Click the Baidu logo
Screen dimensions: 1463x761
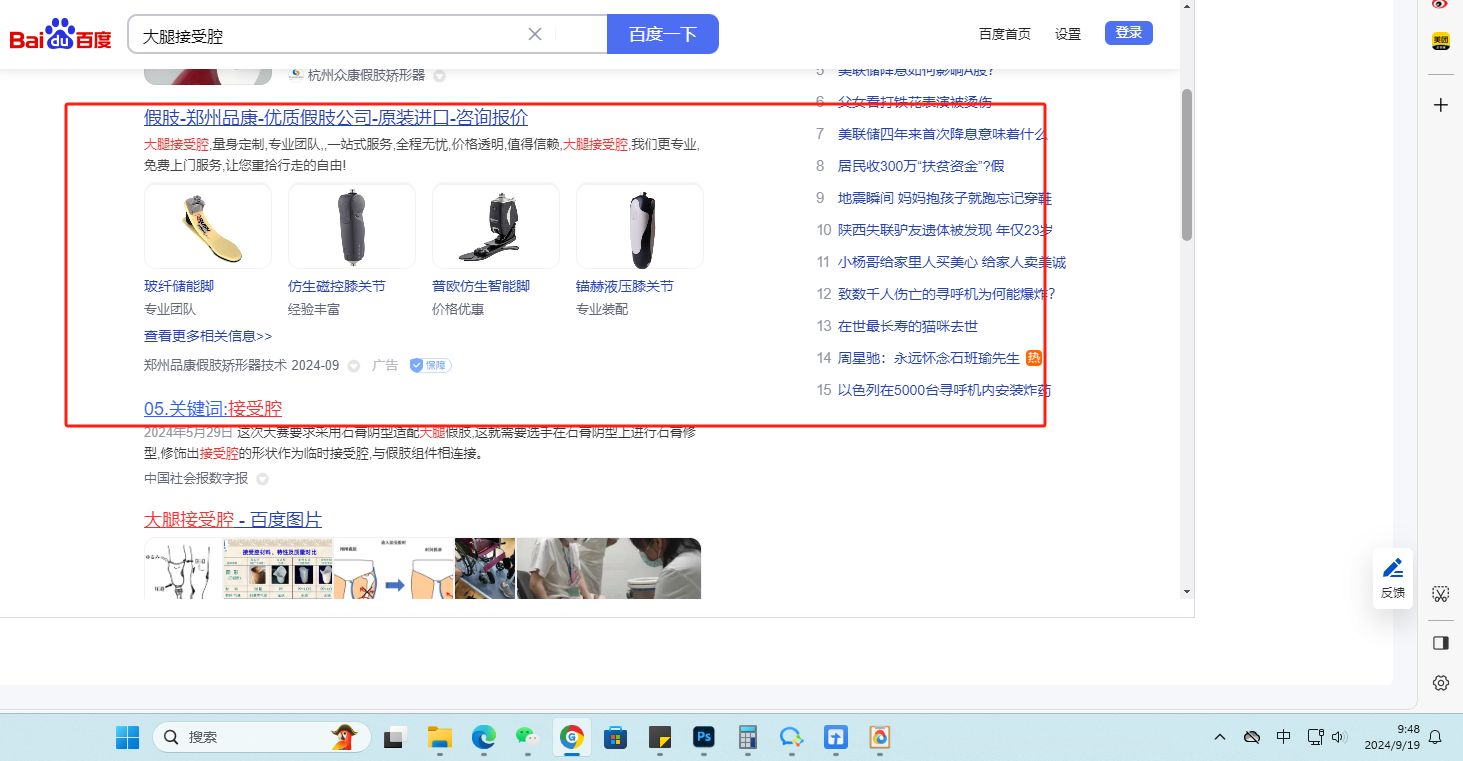60,35
